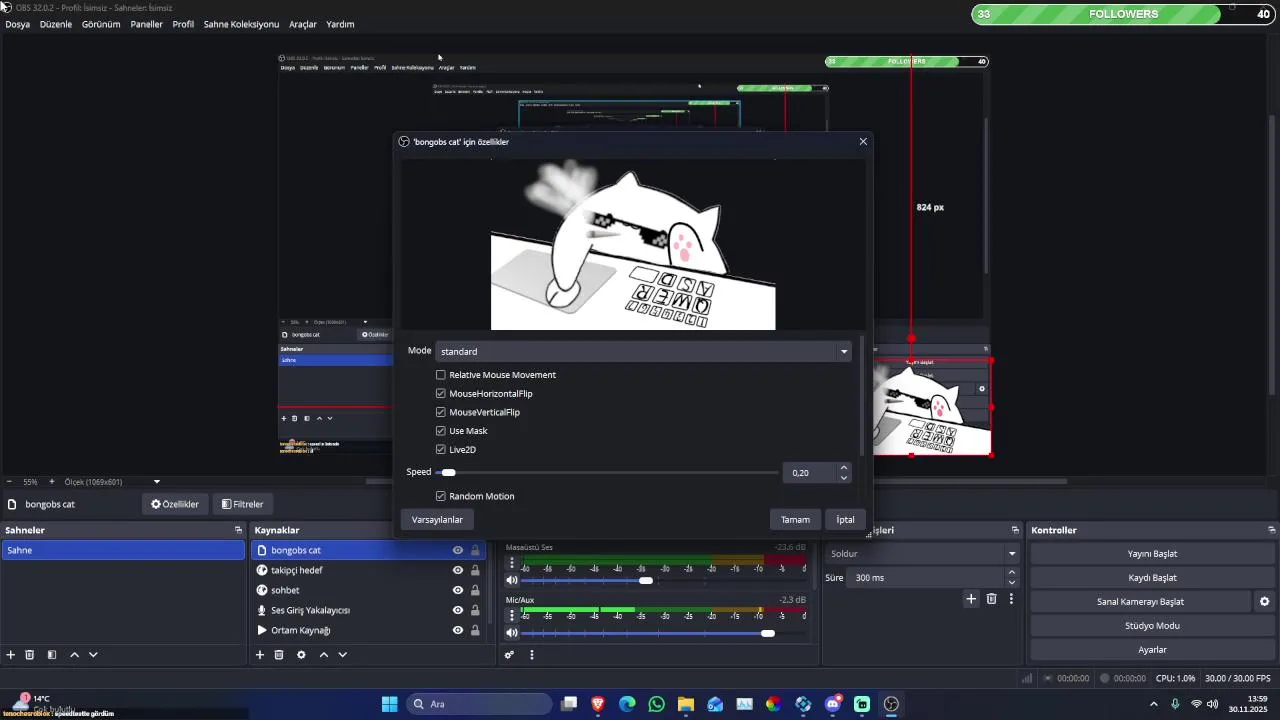Open Discord from the taskbar

point(833,704)
